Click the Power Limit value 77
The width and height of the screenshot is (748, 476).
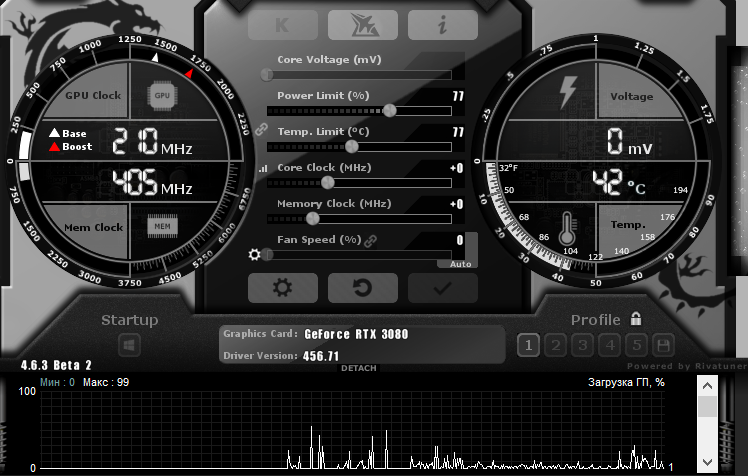tap(458, 96)
